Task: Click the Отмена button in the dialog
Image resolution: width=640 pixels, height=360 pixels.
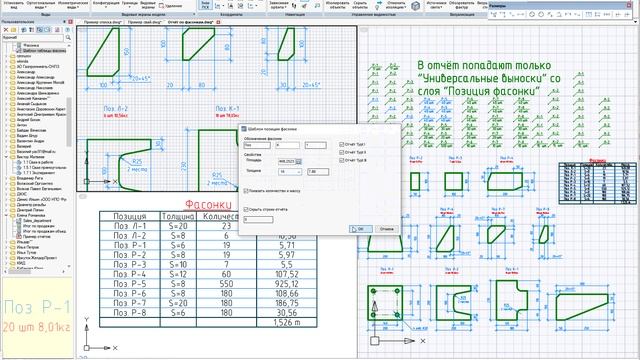Action: [386, 229]
